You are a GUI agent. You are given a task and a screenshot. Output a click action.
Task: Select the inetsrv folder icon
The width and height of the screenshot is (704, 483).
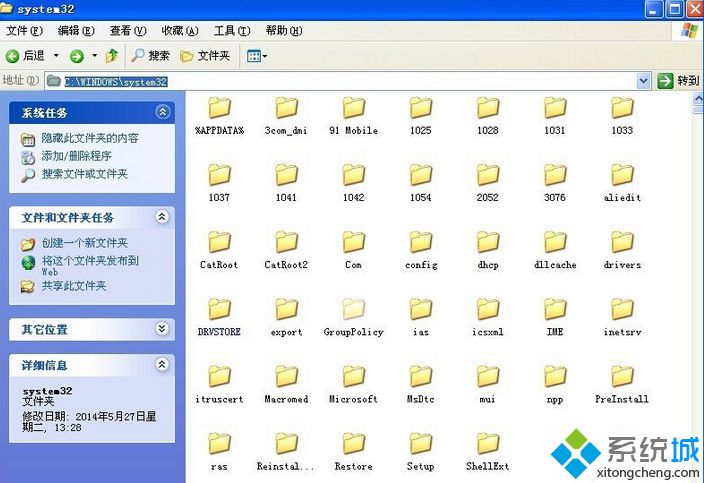pyautogui.click(x=622, y=309)
